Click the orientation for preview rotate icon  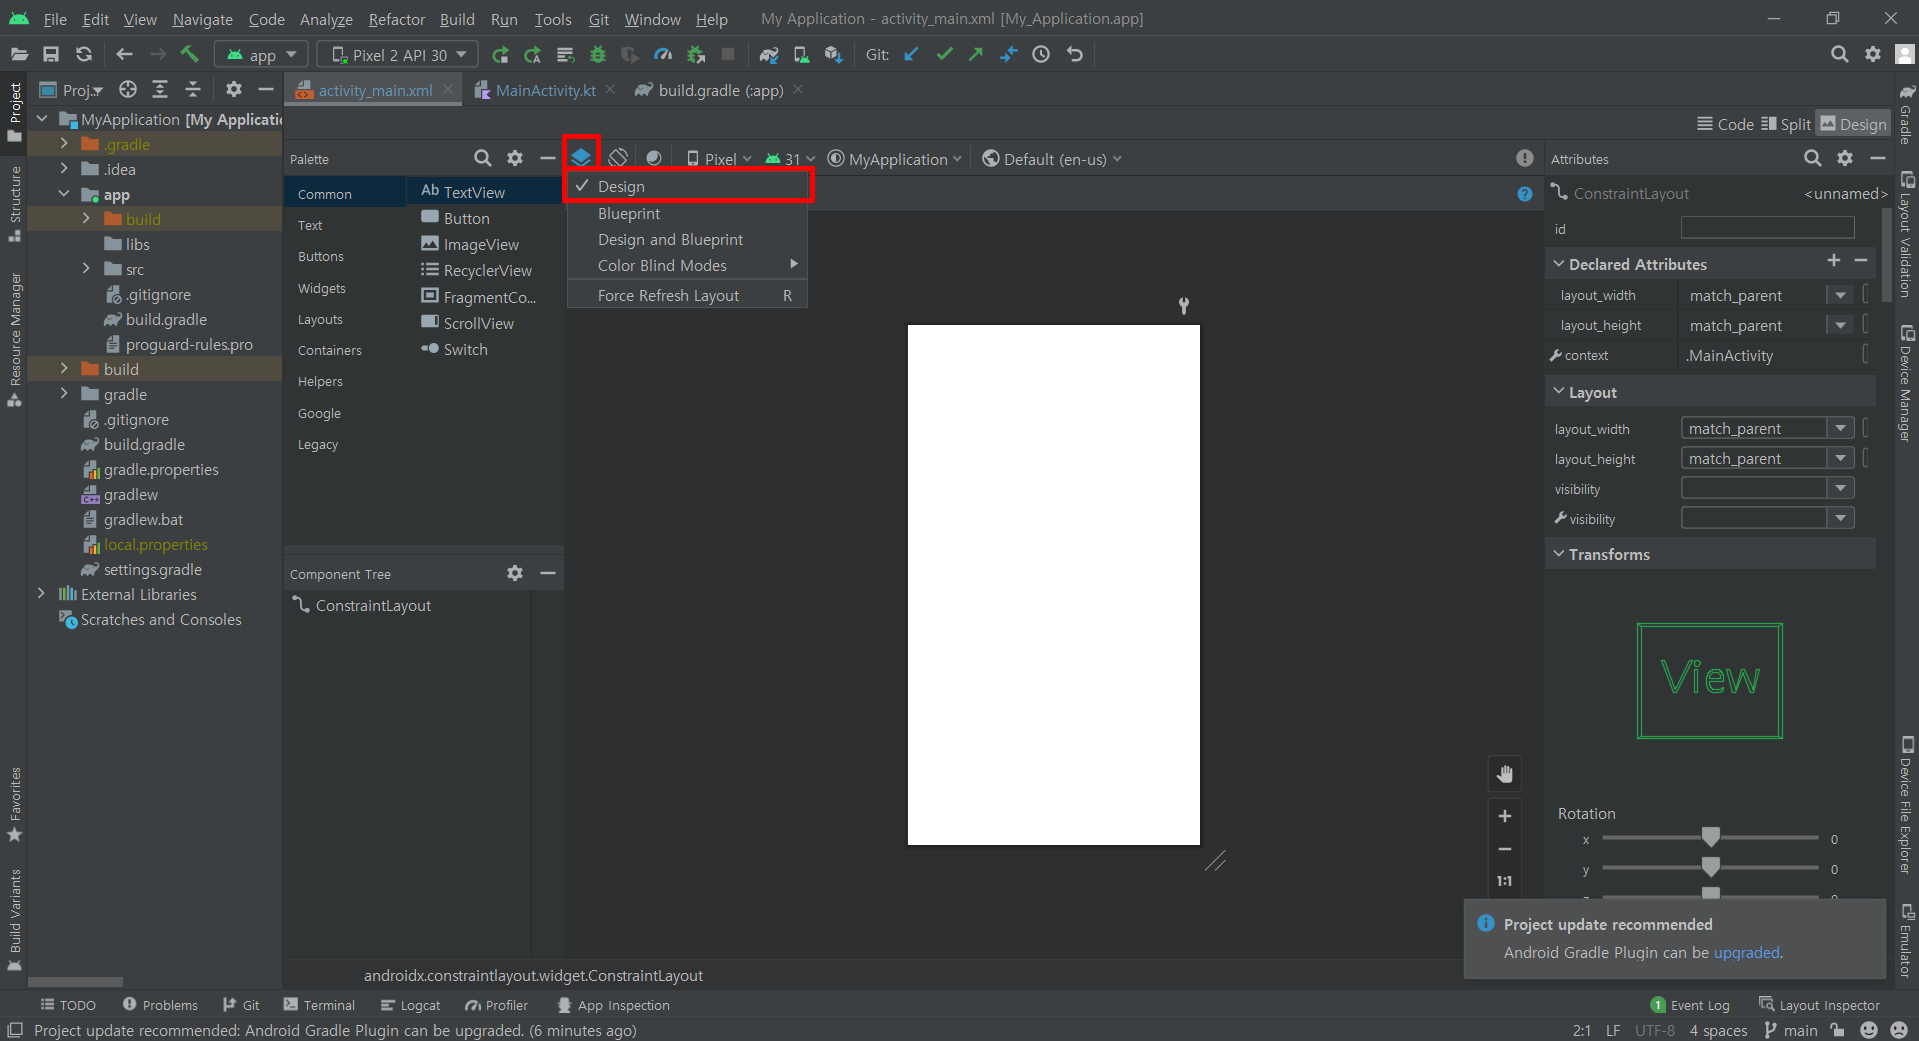[x=618, y=158]
